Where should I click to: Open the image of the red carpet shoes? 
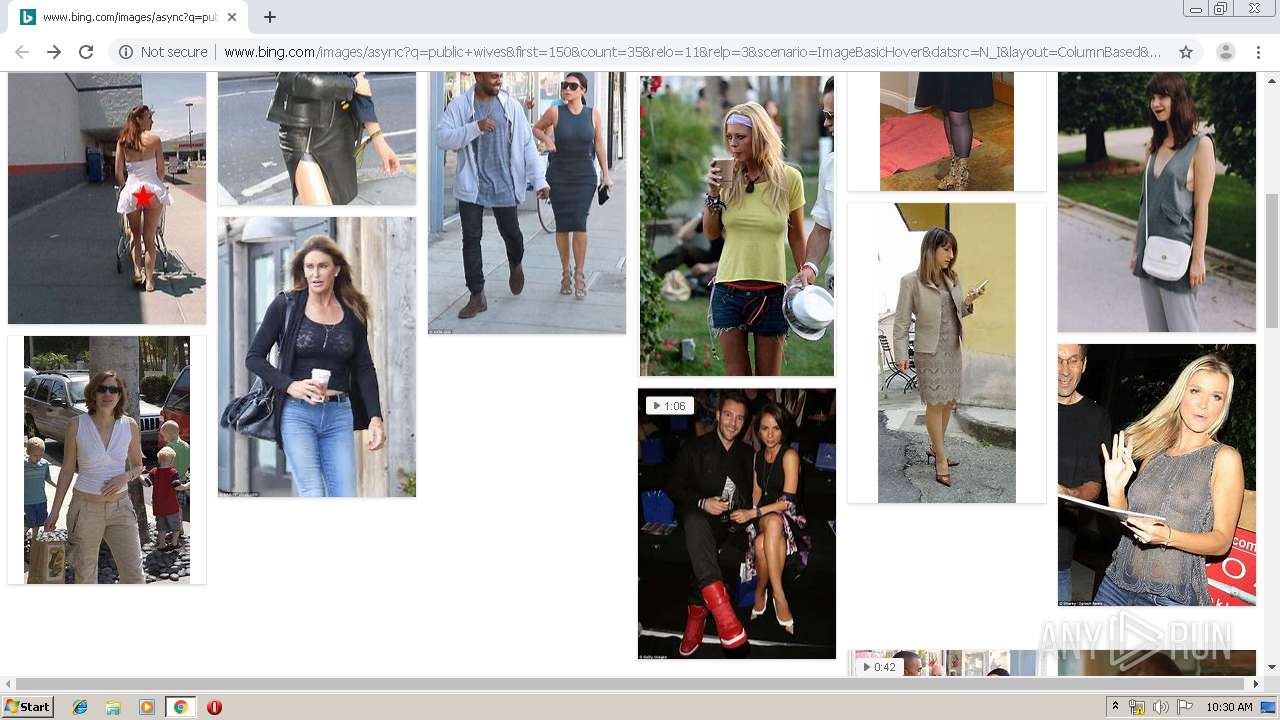tap(947, 131)
